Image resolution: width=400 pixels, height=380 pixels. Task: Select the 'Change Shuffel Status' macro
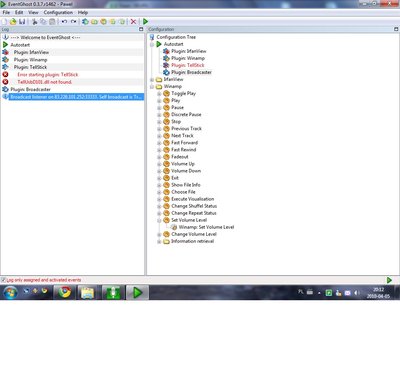tap(194, 206)
